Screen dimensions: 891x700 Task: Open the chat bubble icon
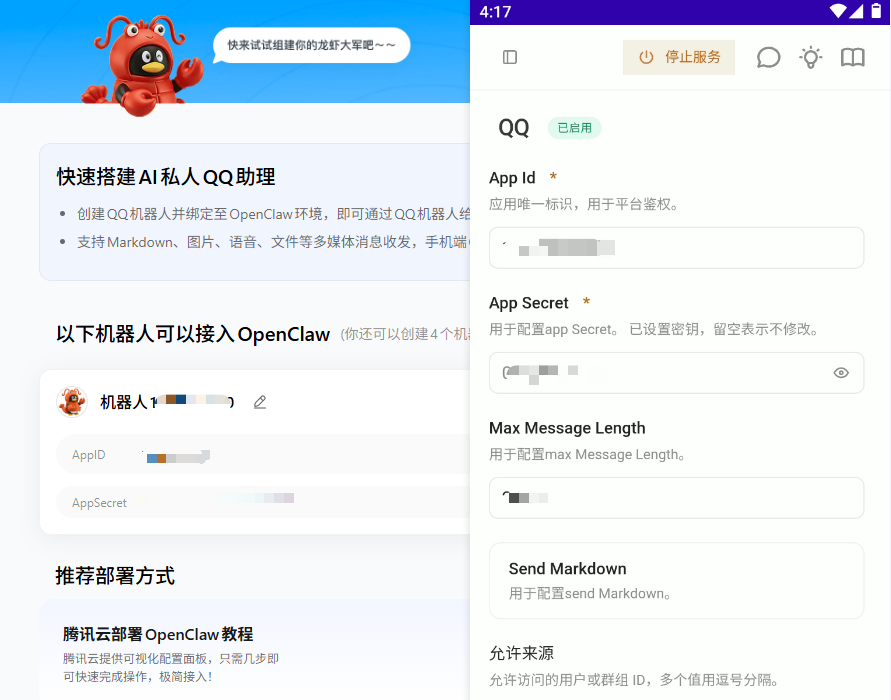768,57
